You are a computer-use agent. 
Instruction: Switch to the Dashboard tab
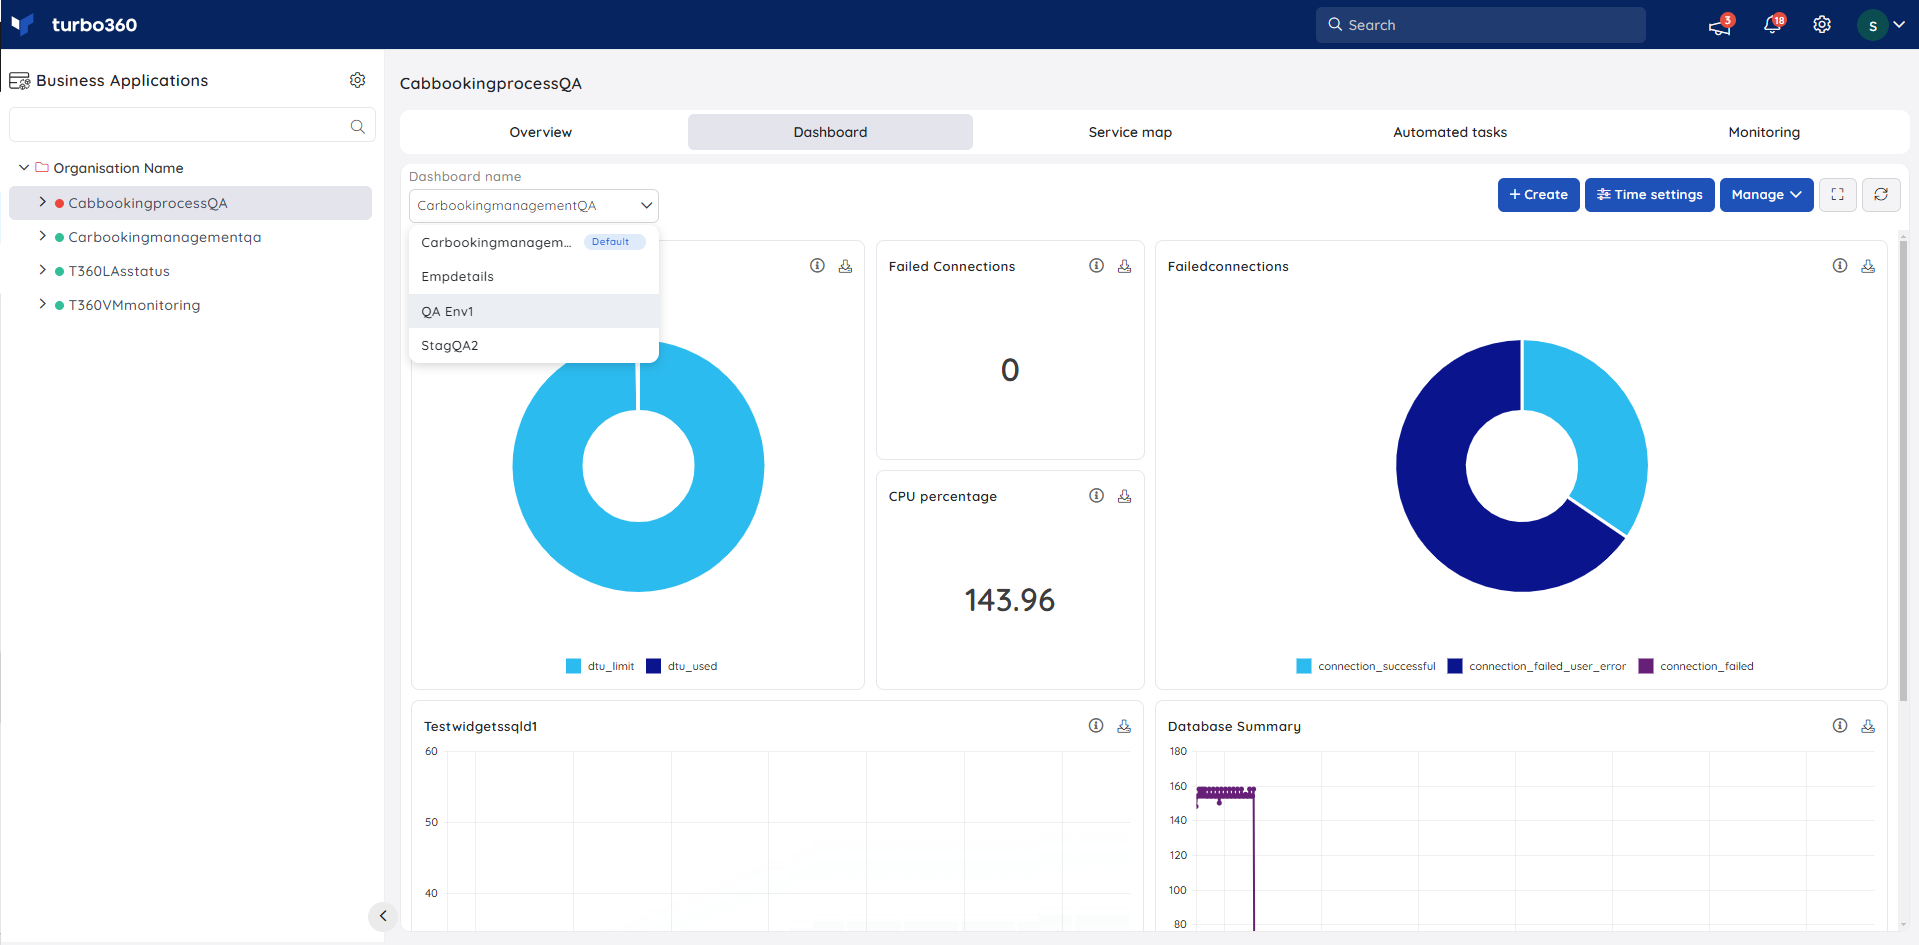click(830, 132)
